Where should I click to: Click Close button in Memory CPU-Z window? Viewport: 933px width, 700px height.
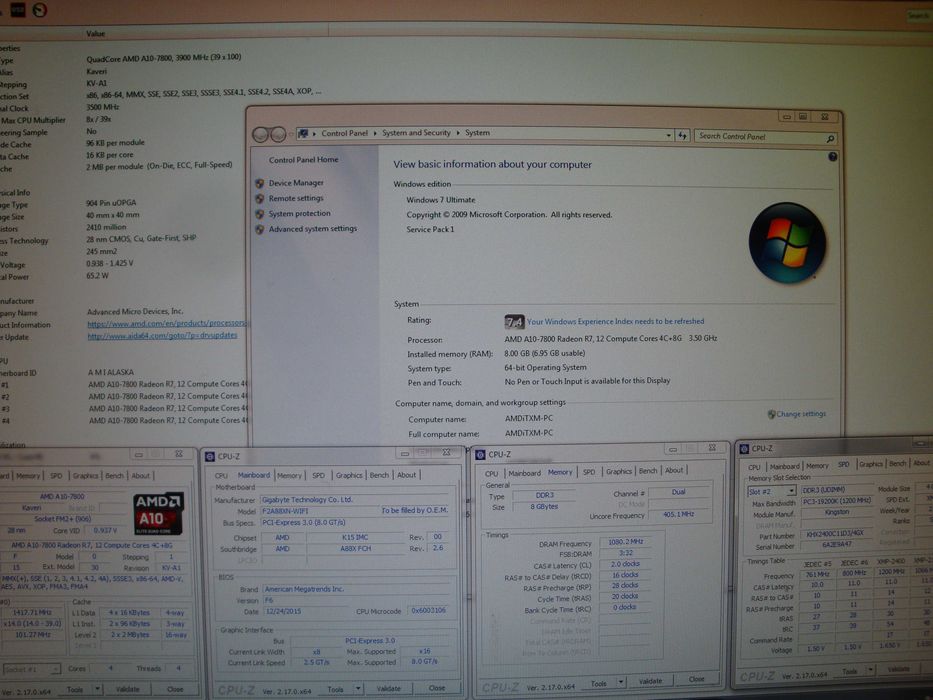696,679
